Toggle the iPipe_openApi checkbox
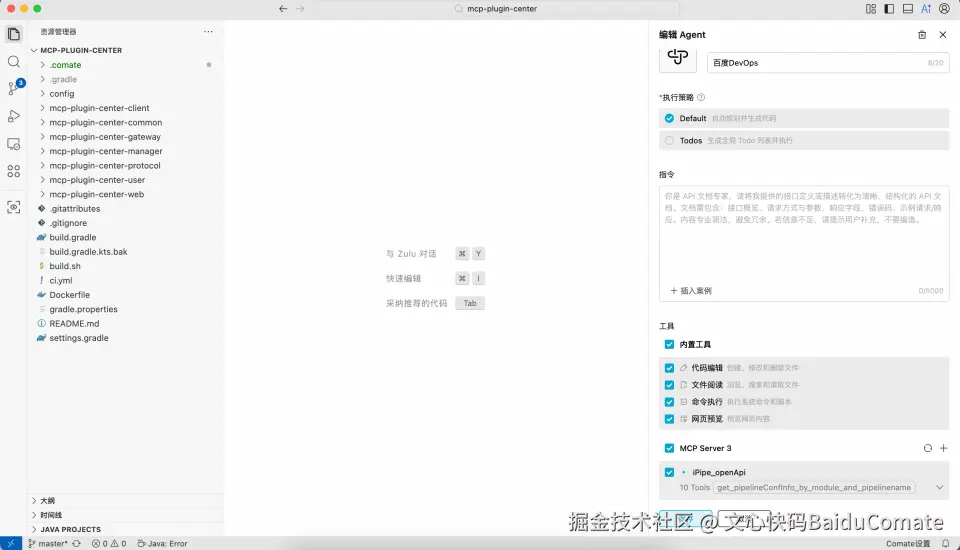Screen dimensions: 960x550 669,473
